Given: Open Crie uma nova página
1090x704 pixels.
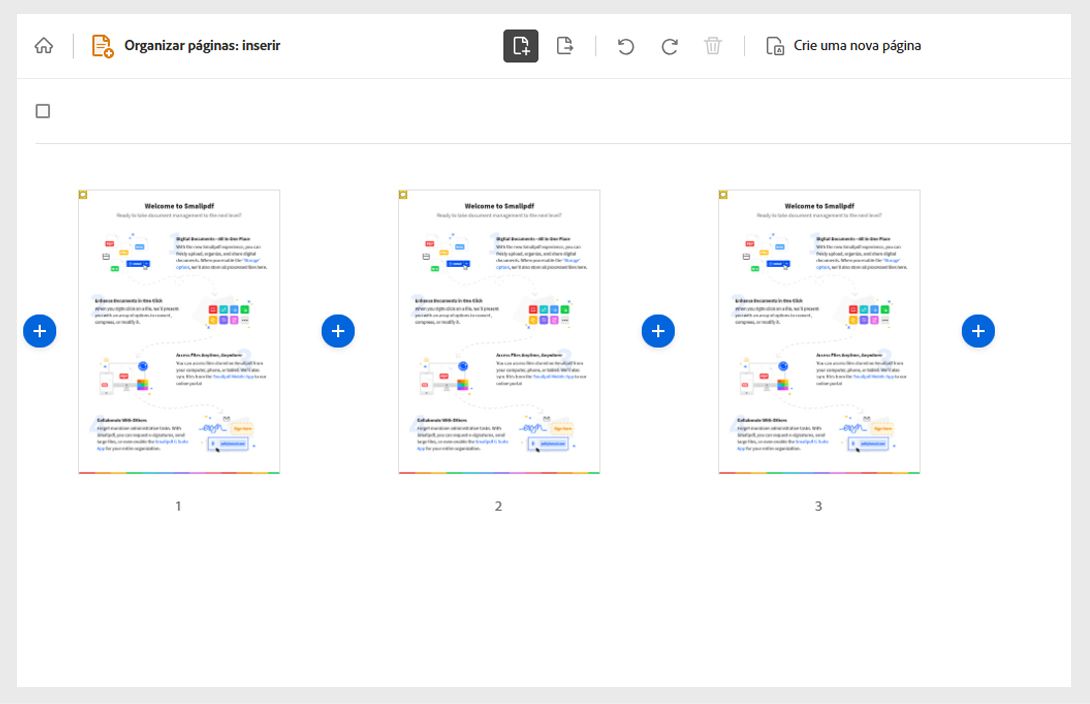Looking at the screenshot, I should pos(857,45).
